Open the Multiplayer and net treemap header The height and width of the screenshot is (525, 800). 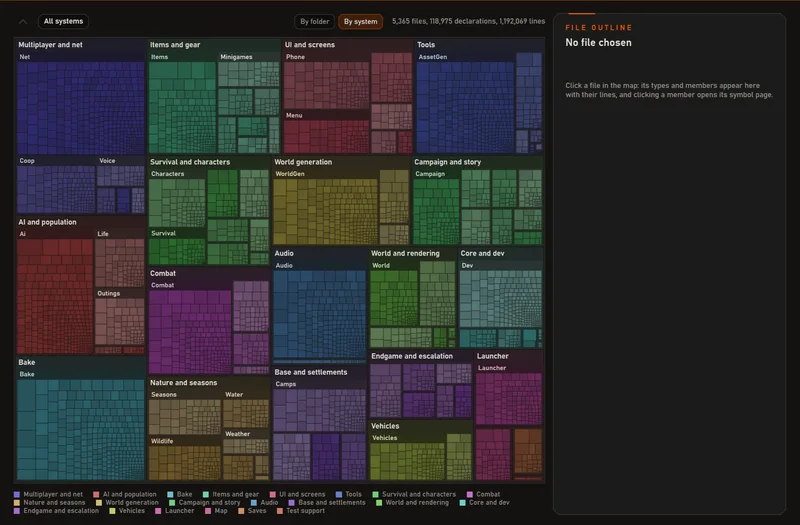click(x=51, y=45)
